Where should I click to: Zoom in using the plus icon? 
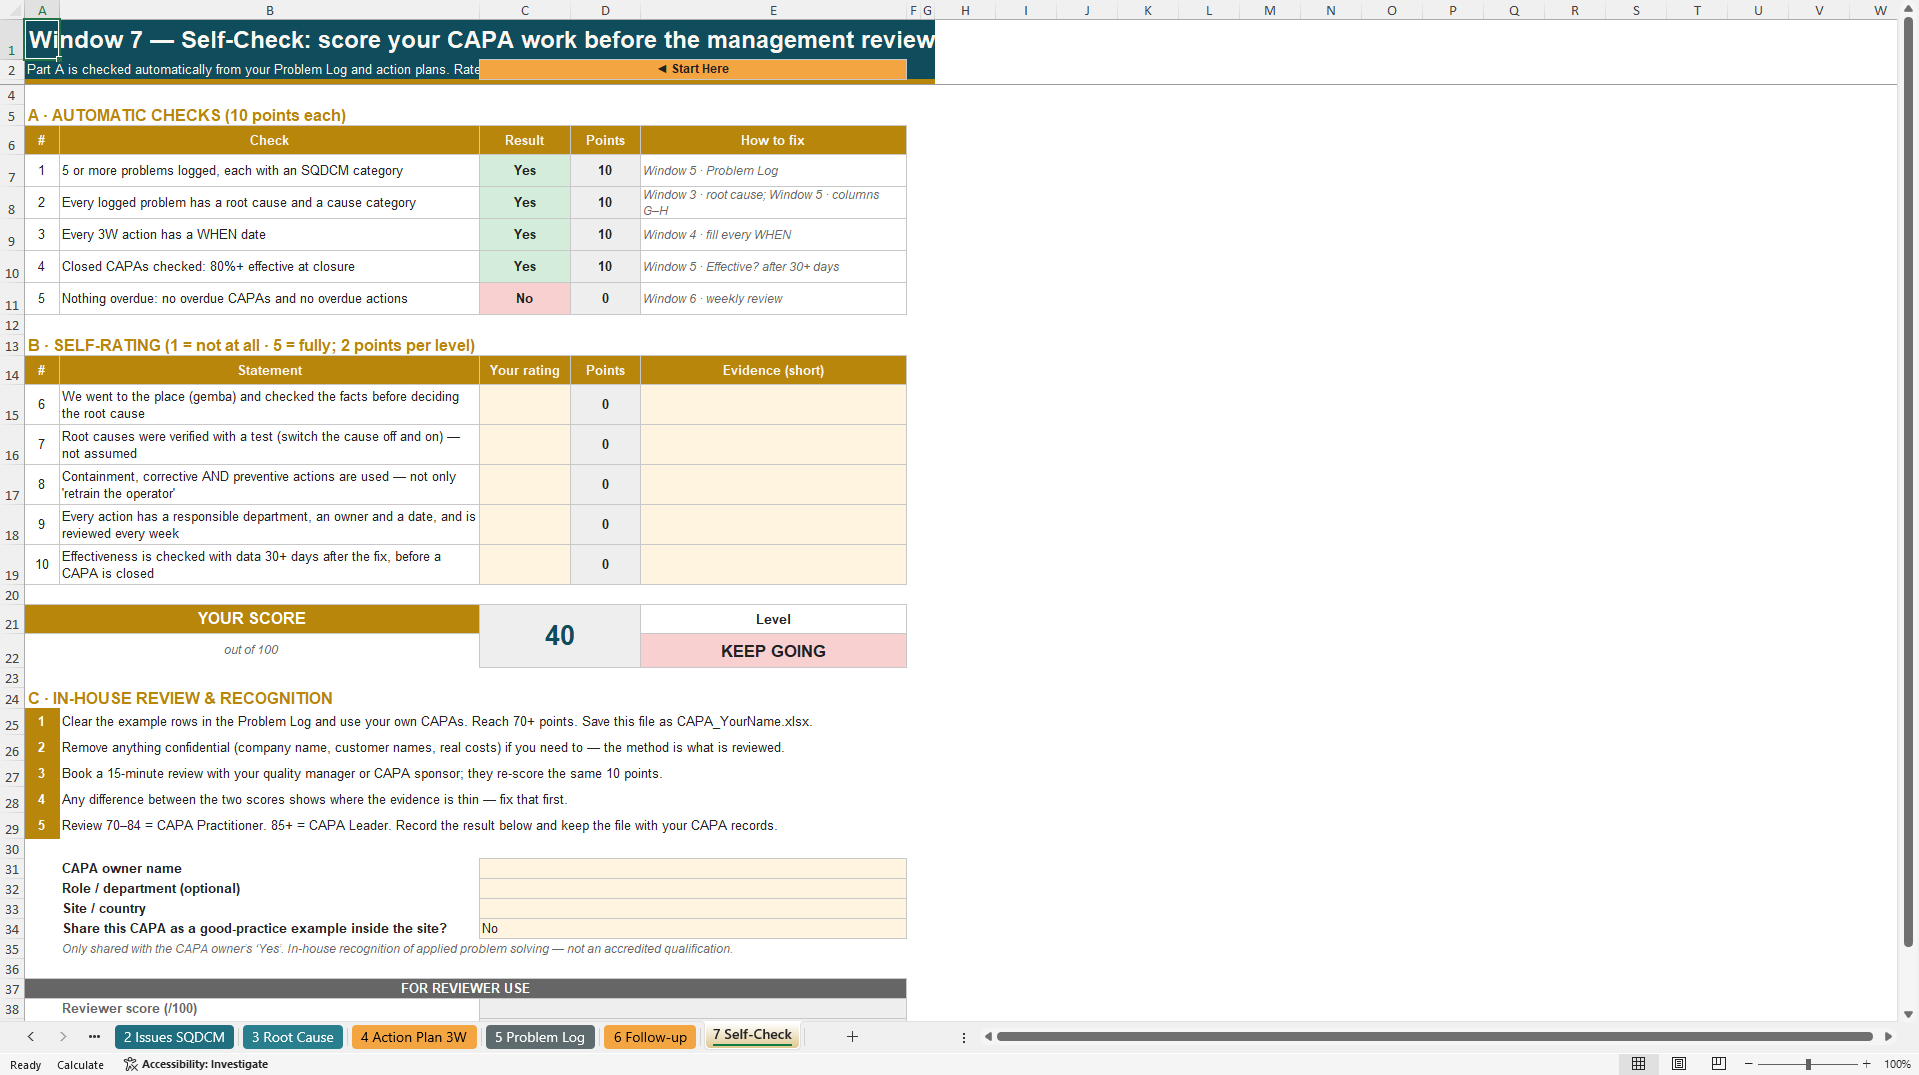coord(1866,1064)
